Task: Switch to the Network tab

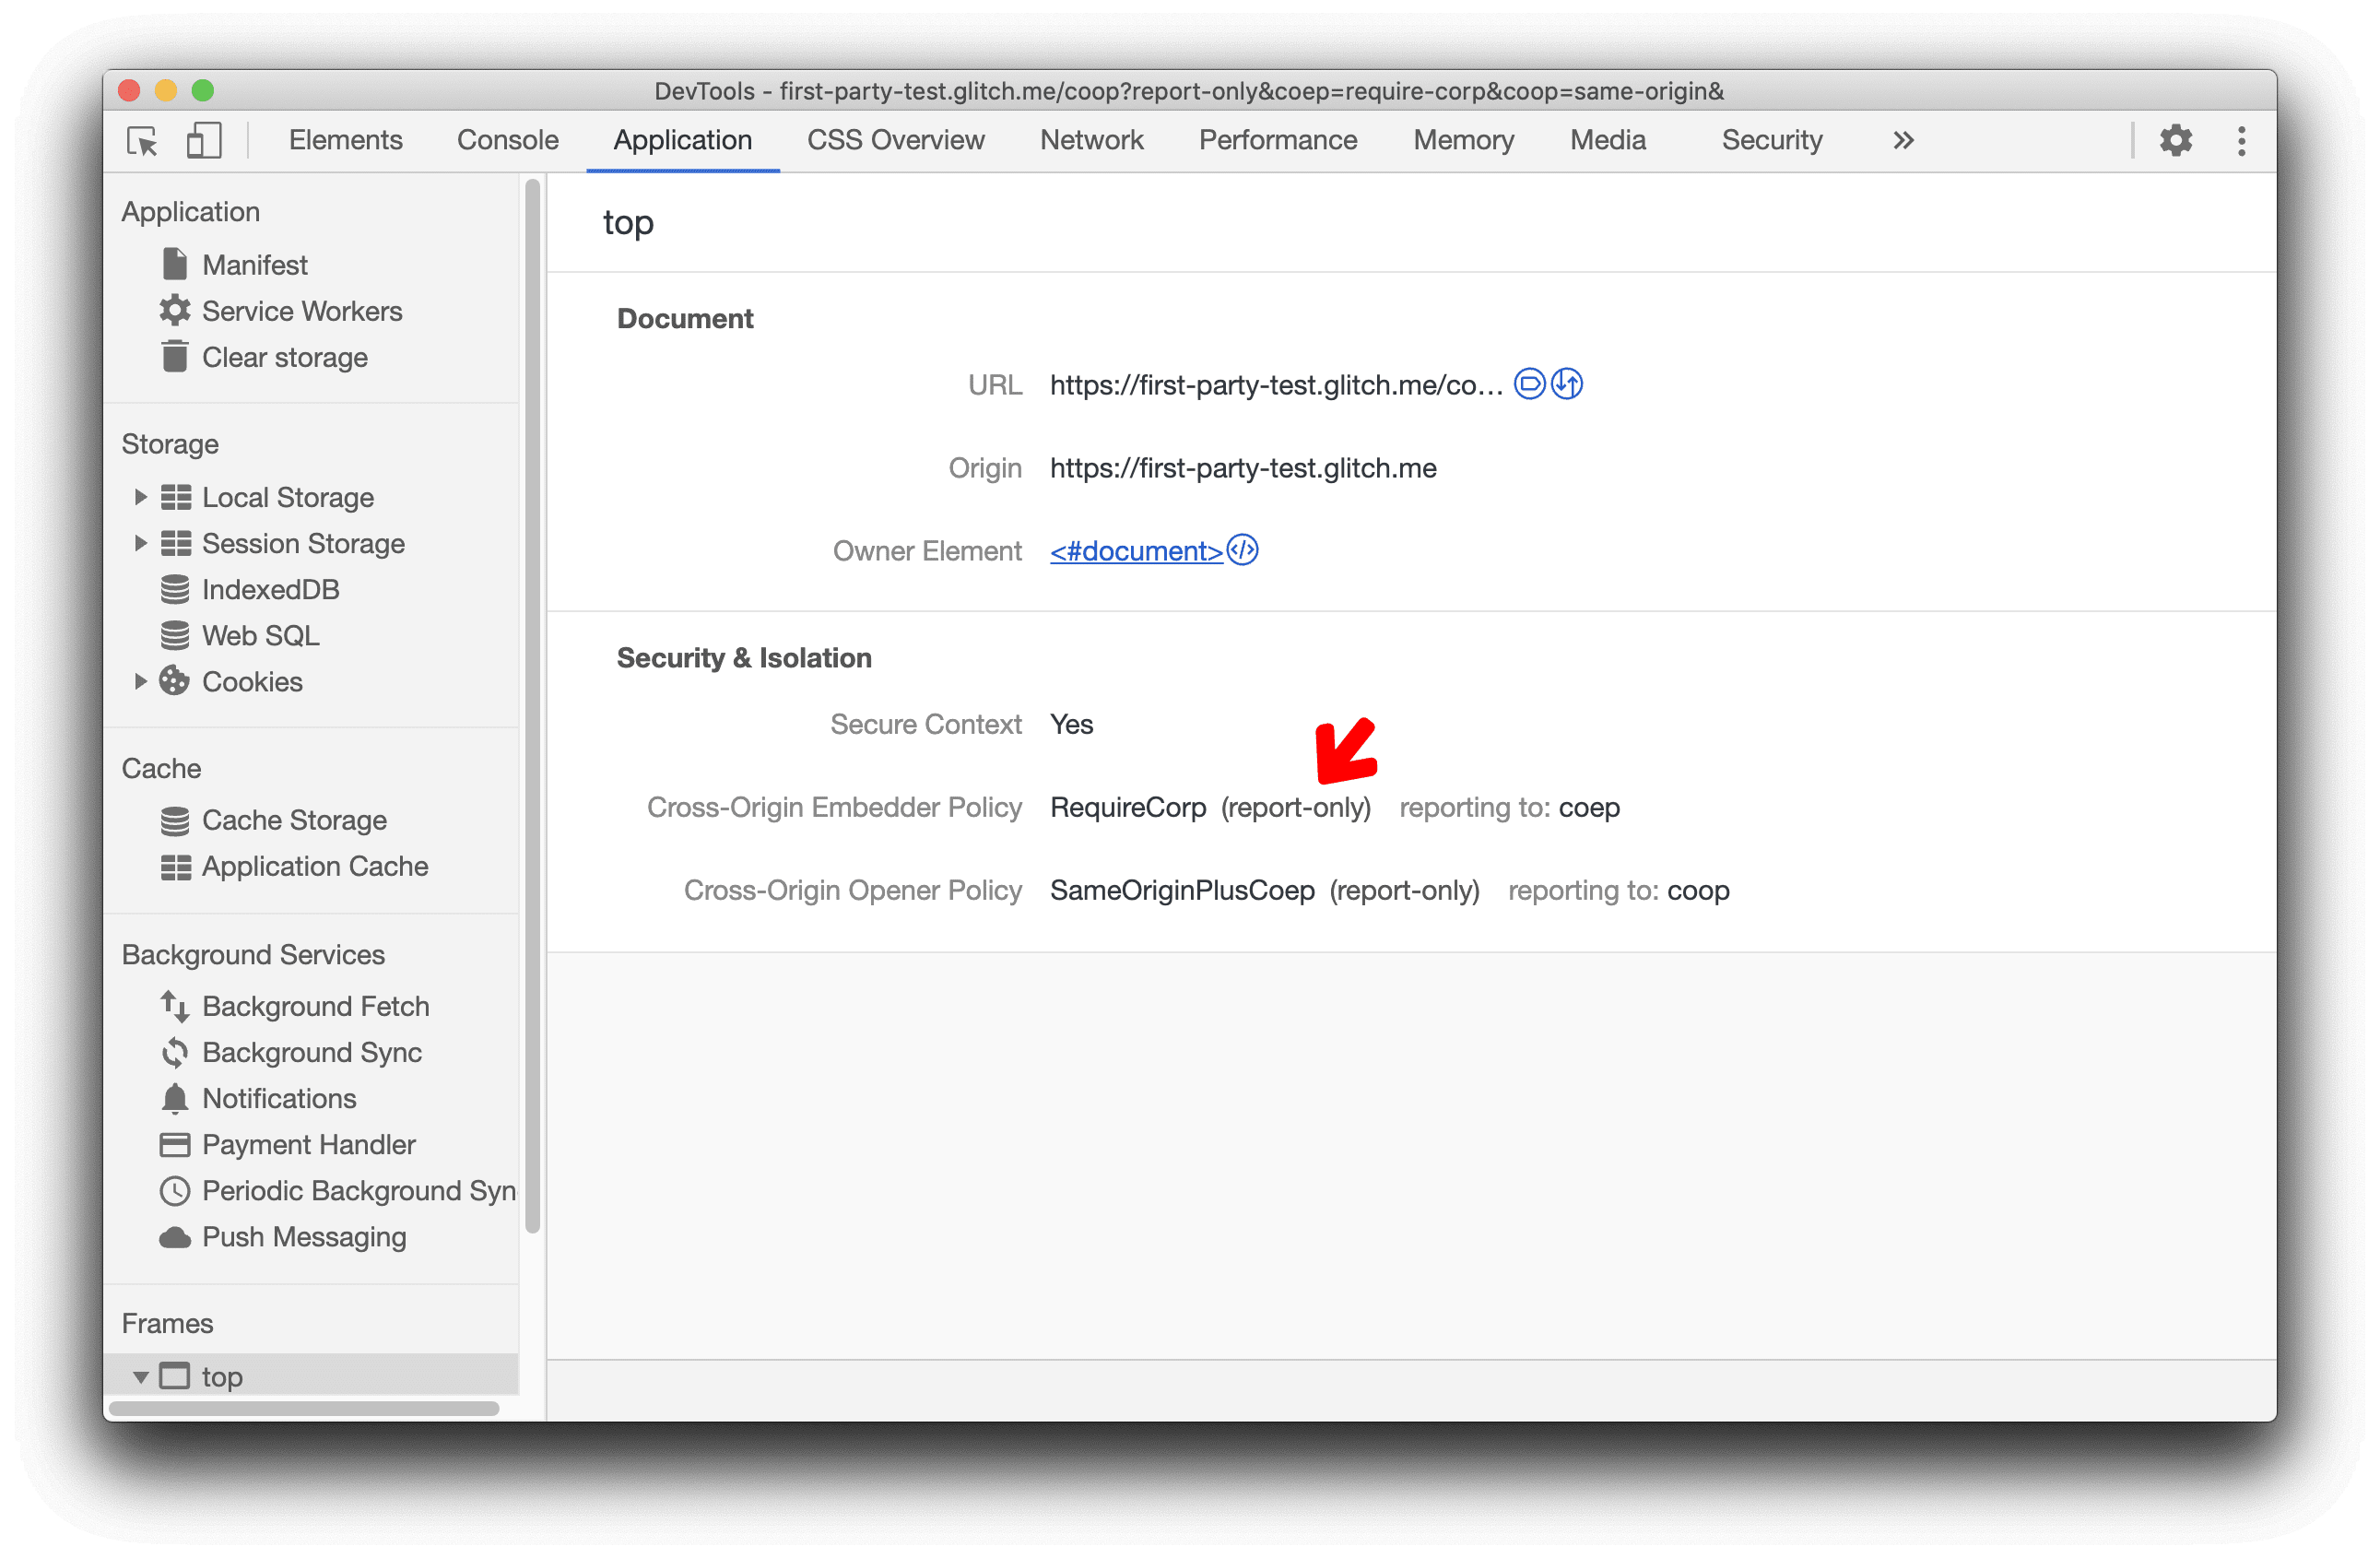Action: pos(1089,141)
